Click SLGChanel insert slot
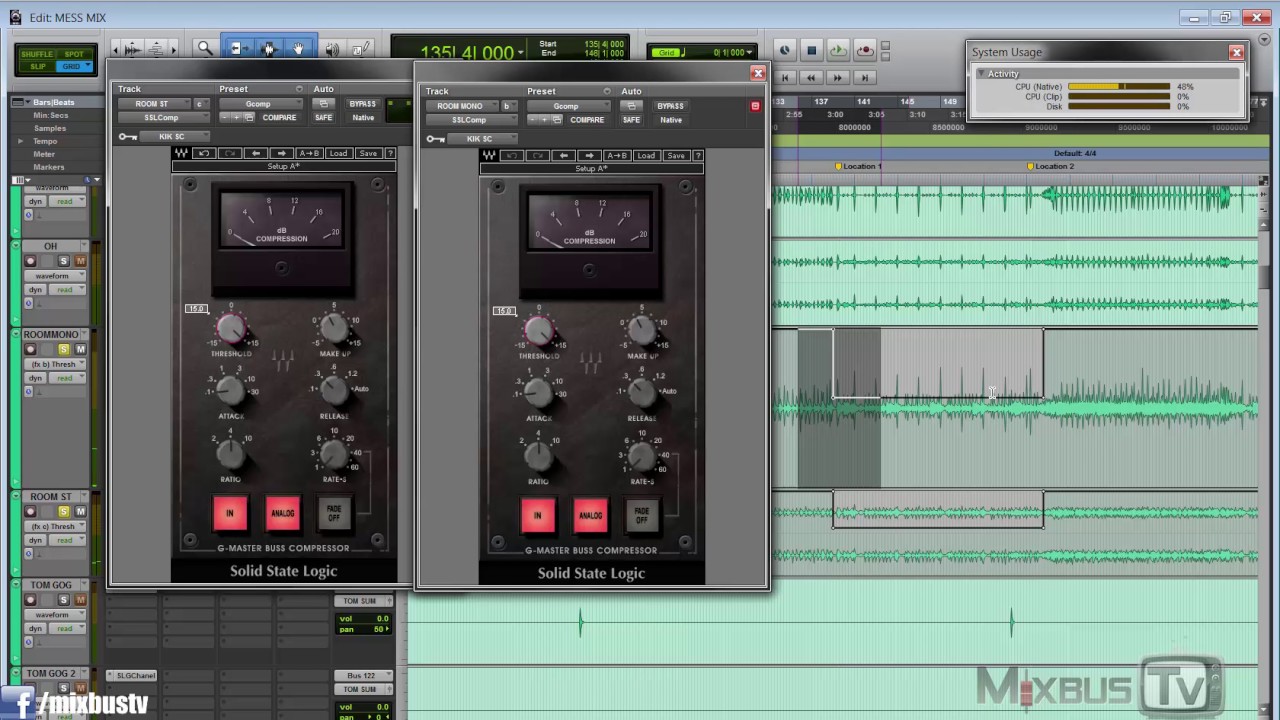 (131, 675)
